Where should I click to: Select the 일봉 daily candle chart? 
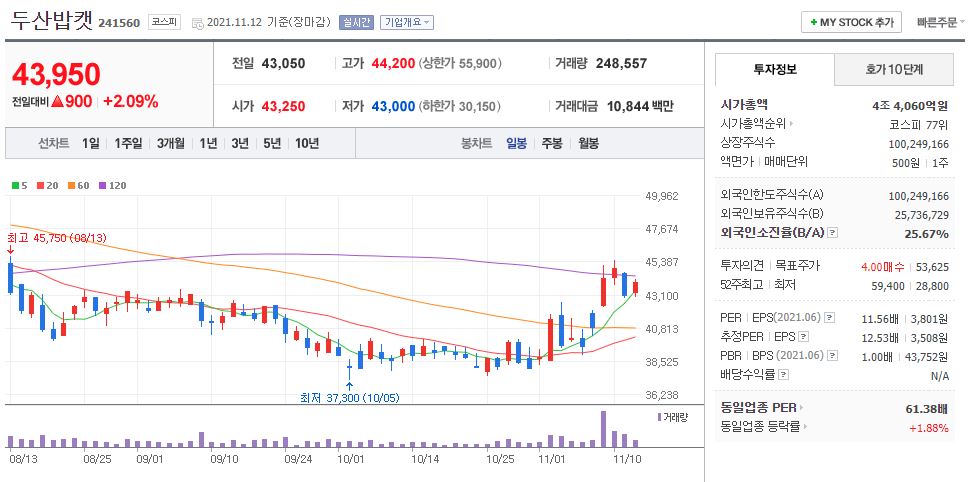pyautogui.click(x=517, y=144)
